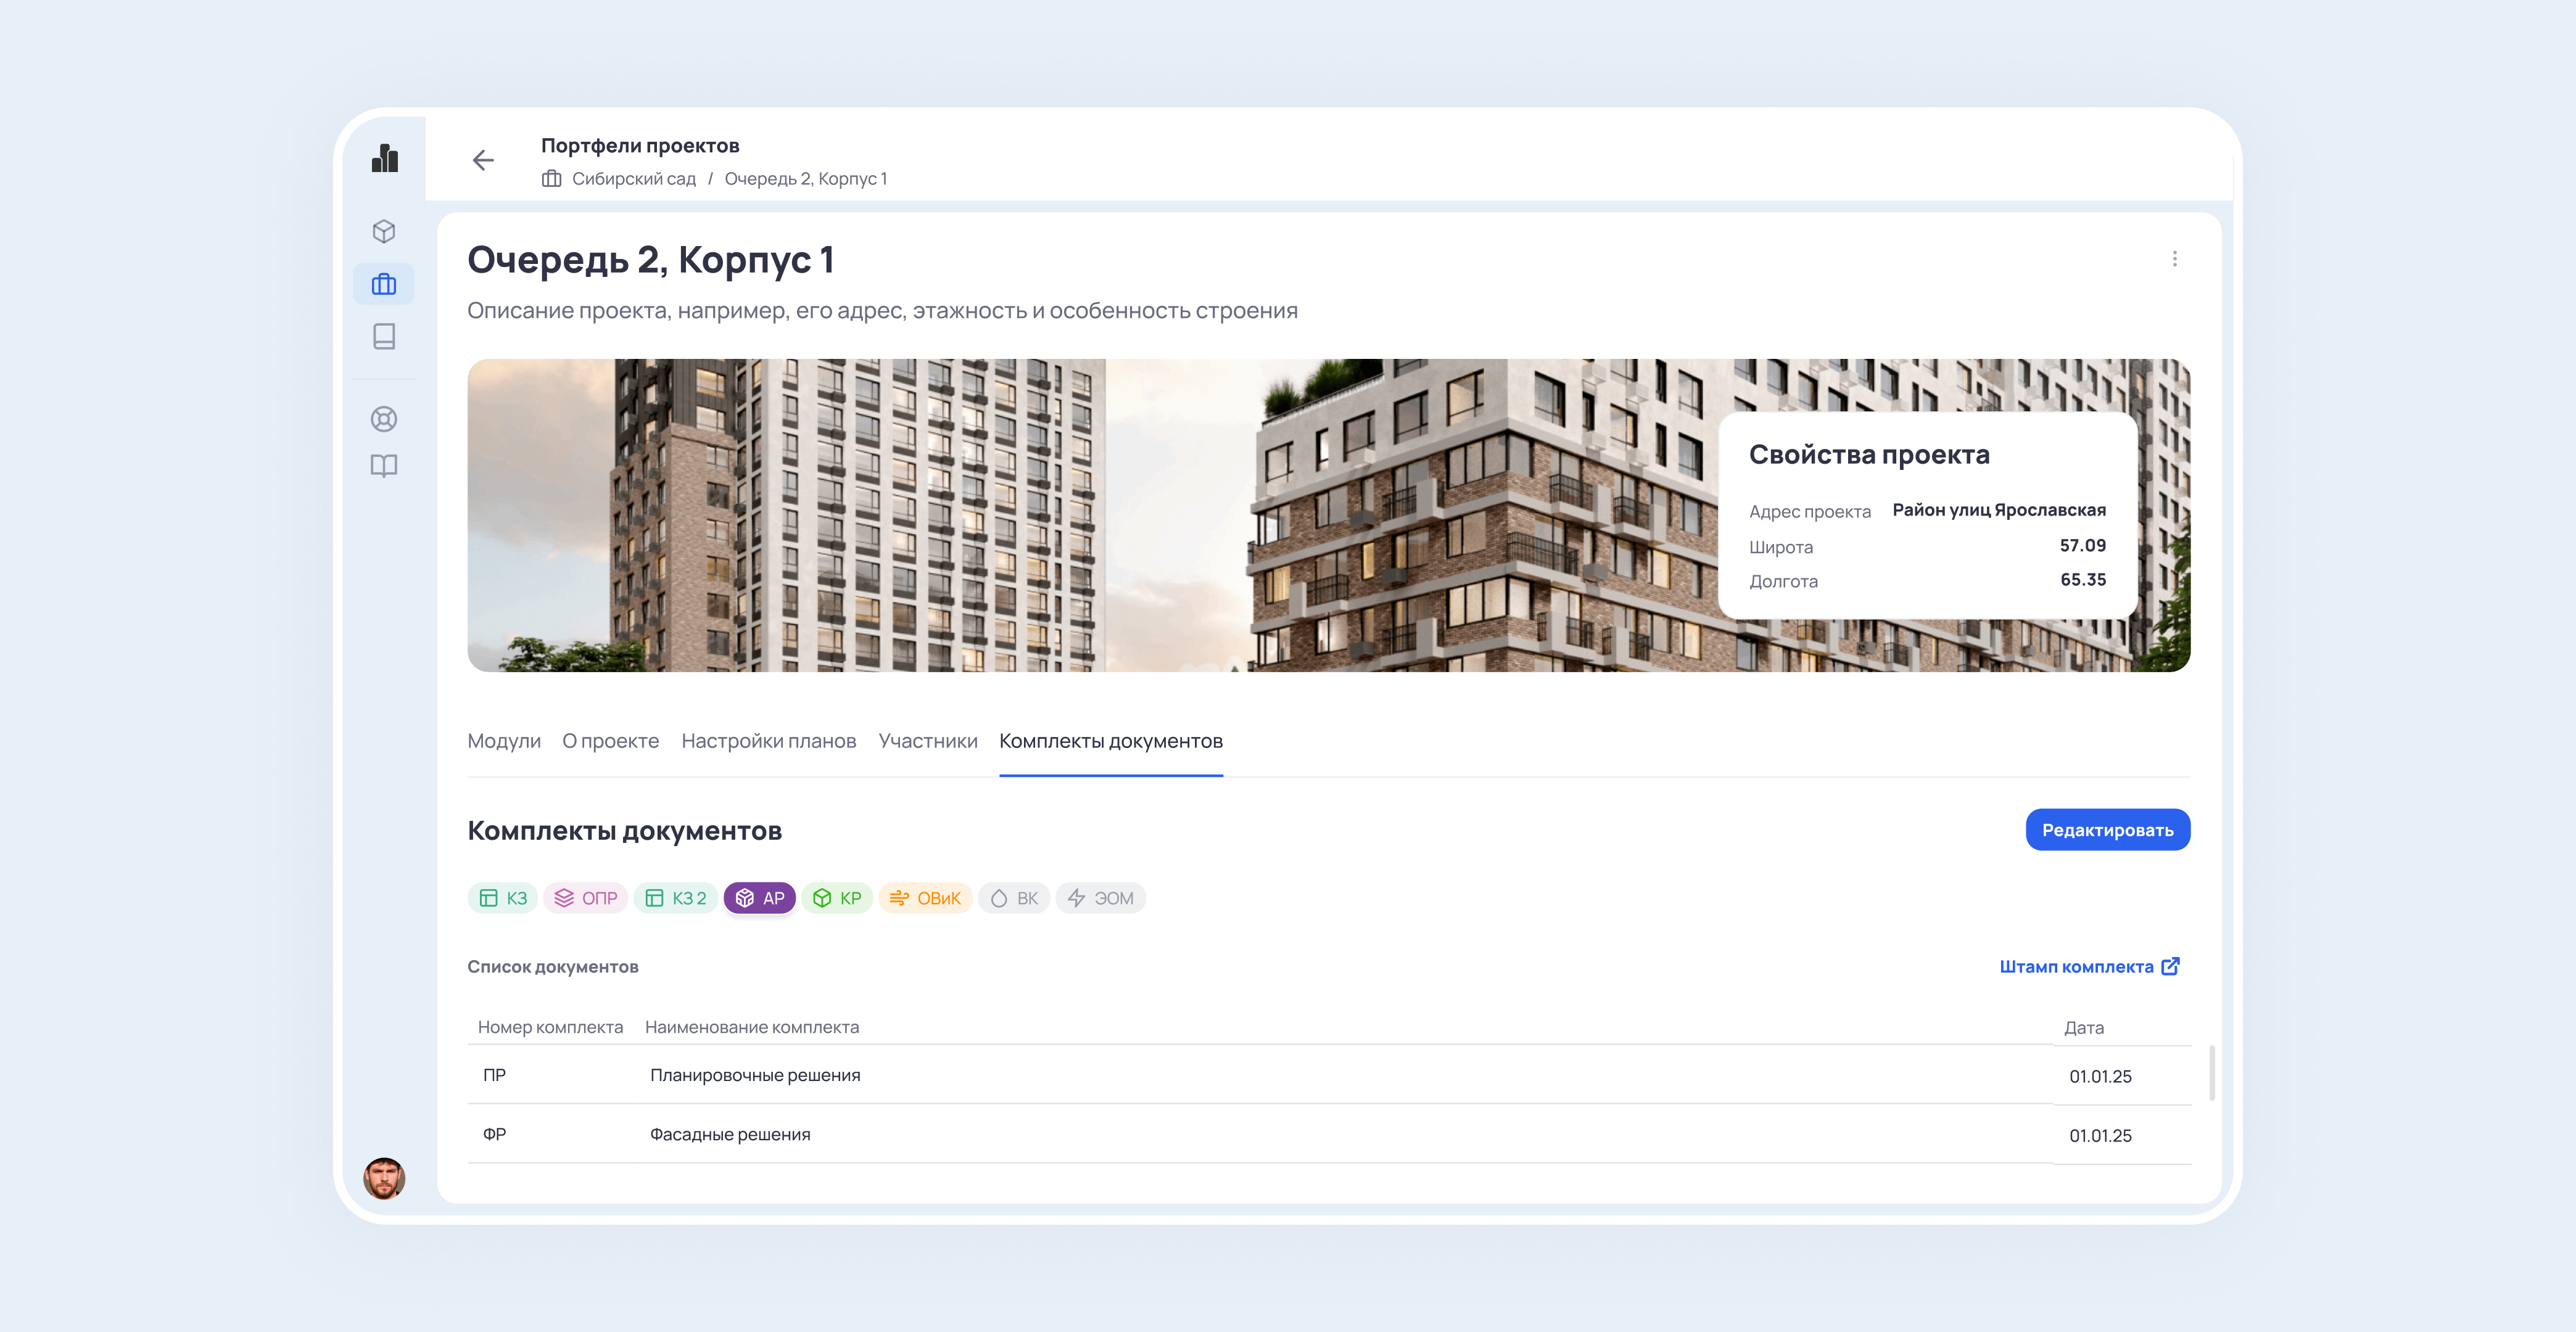Select the ОВиК document set chip
The width and height of the screenshot is (2576, 1332).
(925, 898)
